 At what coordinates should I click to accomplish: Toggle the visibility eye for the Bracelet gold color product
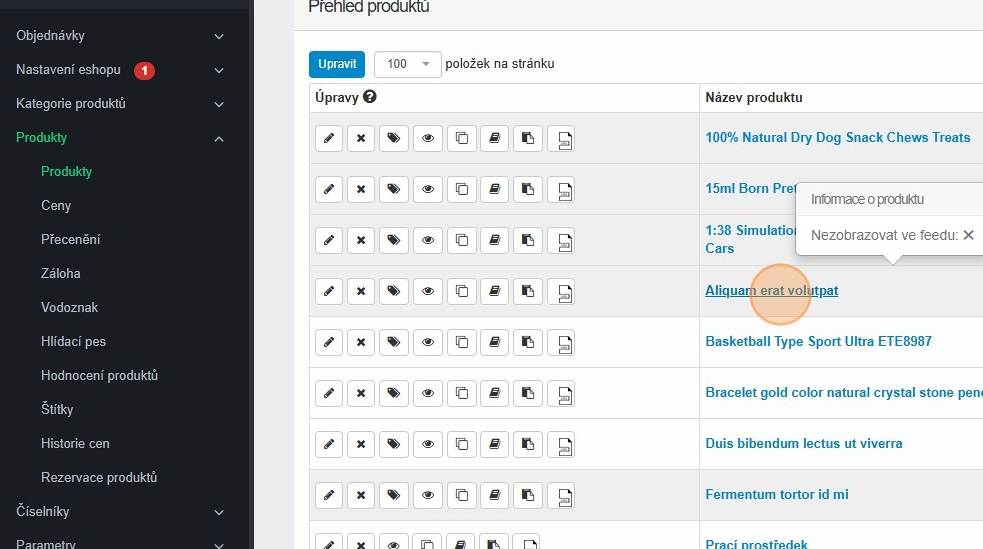tap(428, 393)
